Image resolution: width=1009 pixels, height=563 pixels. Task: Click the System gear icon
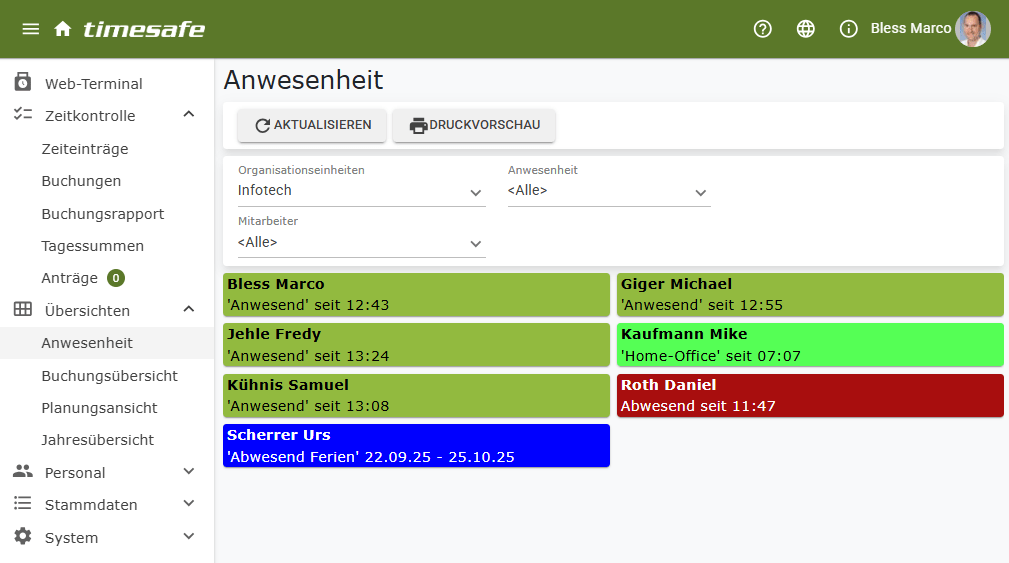[x=23, y=537]
